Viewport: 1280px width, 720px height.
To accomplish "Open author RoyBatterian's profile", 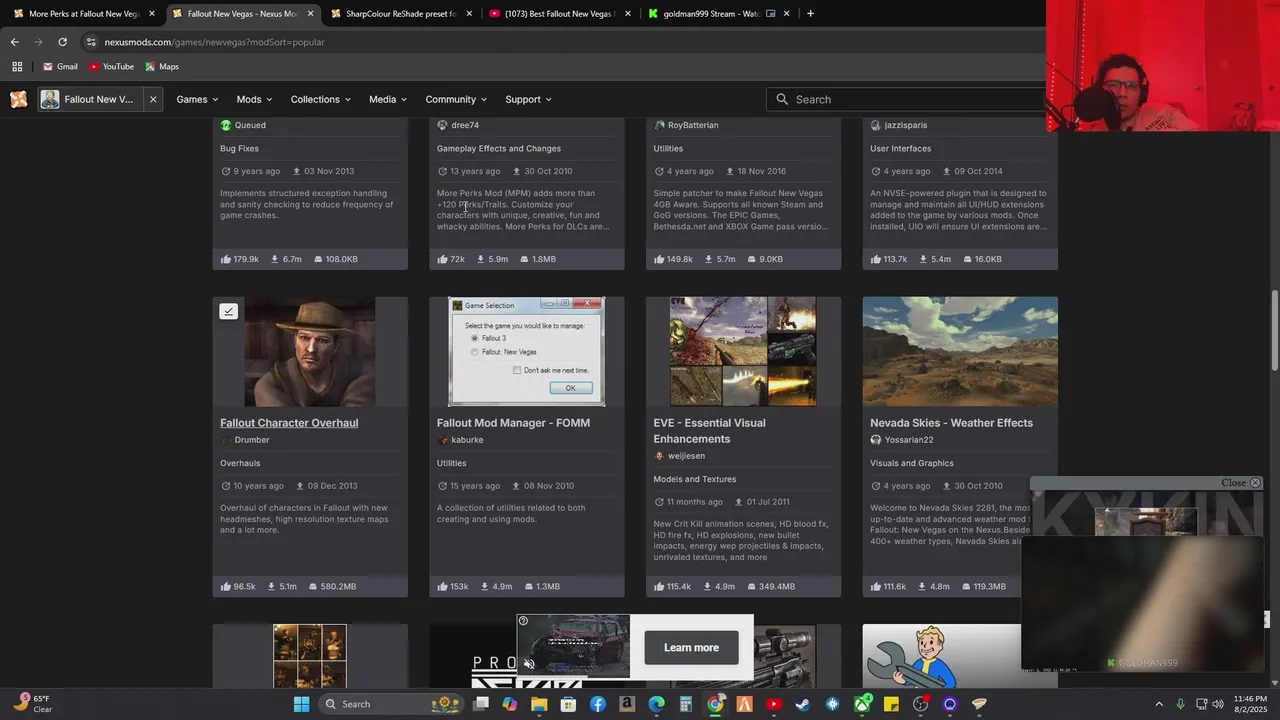I will click(x=693, y=125).
